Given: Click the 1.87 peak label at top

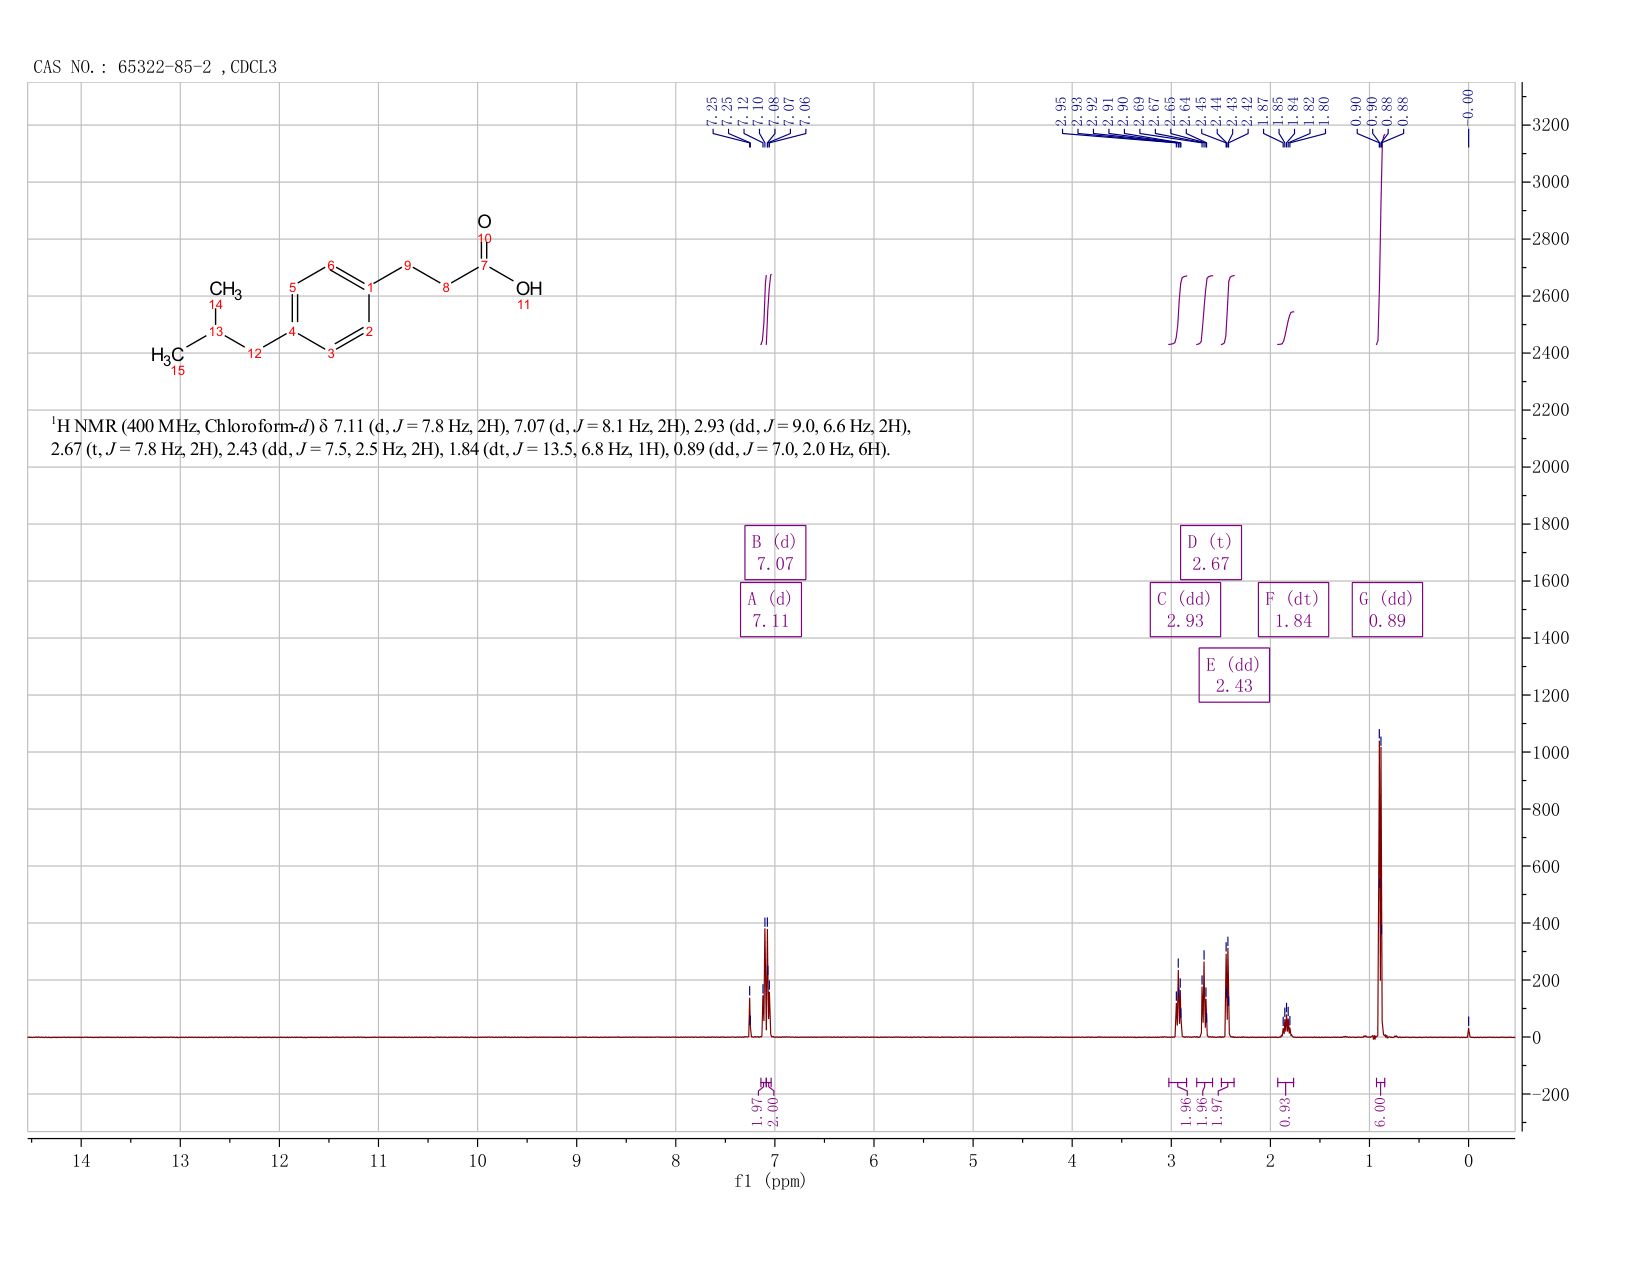Looking at the screenshot, I should [x=1263, y=110].
